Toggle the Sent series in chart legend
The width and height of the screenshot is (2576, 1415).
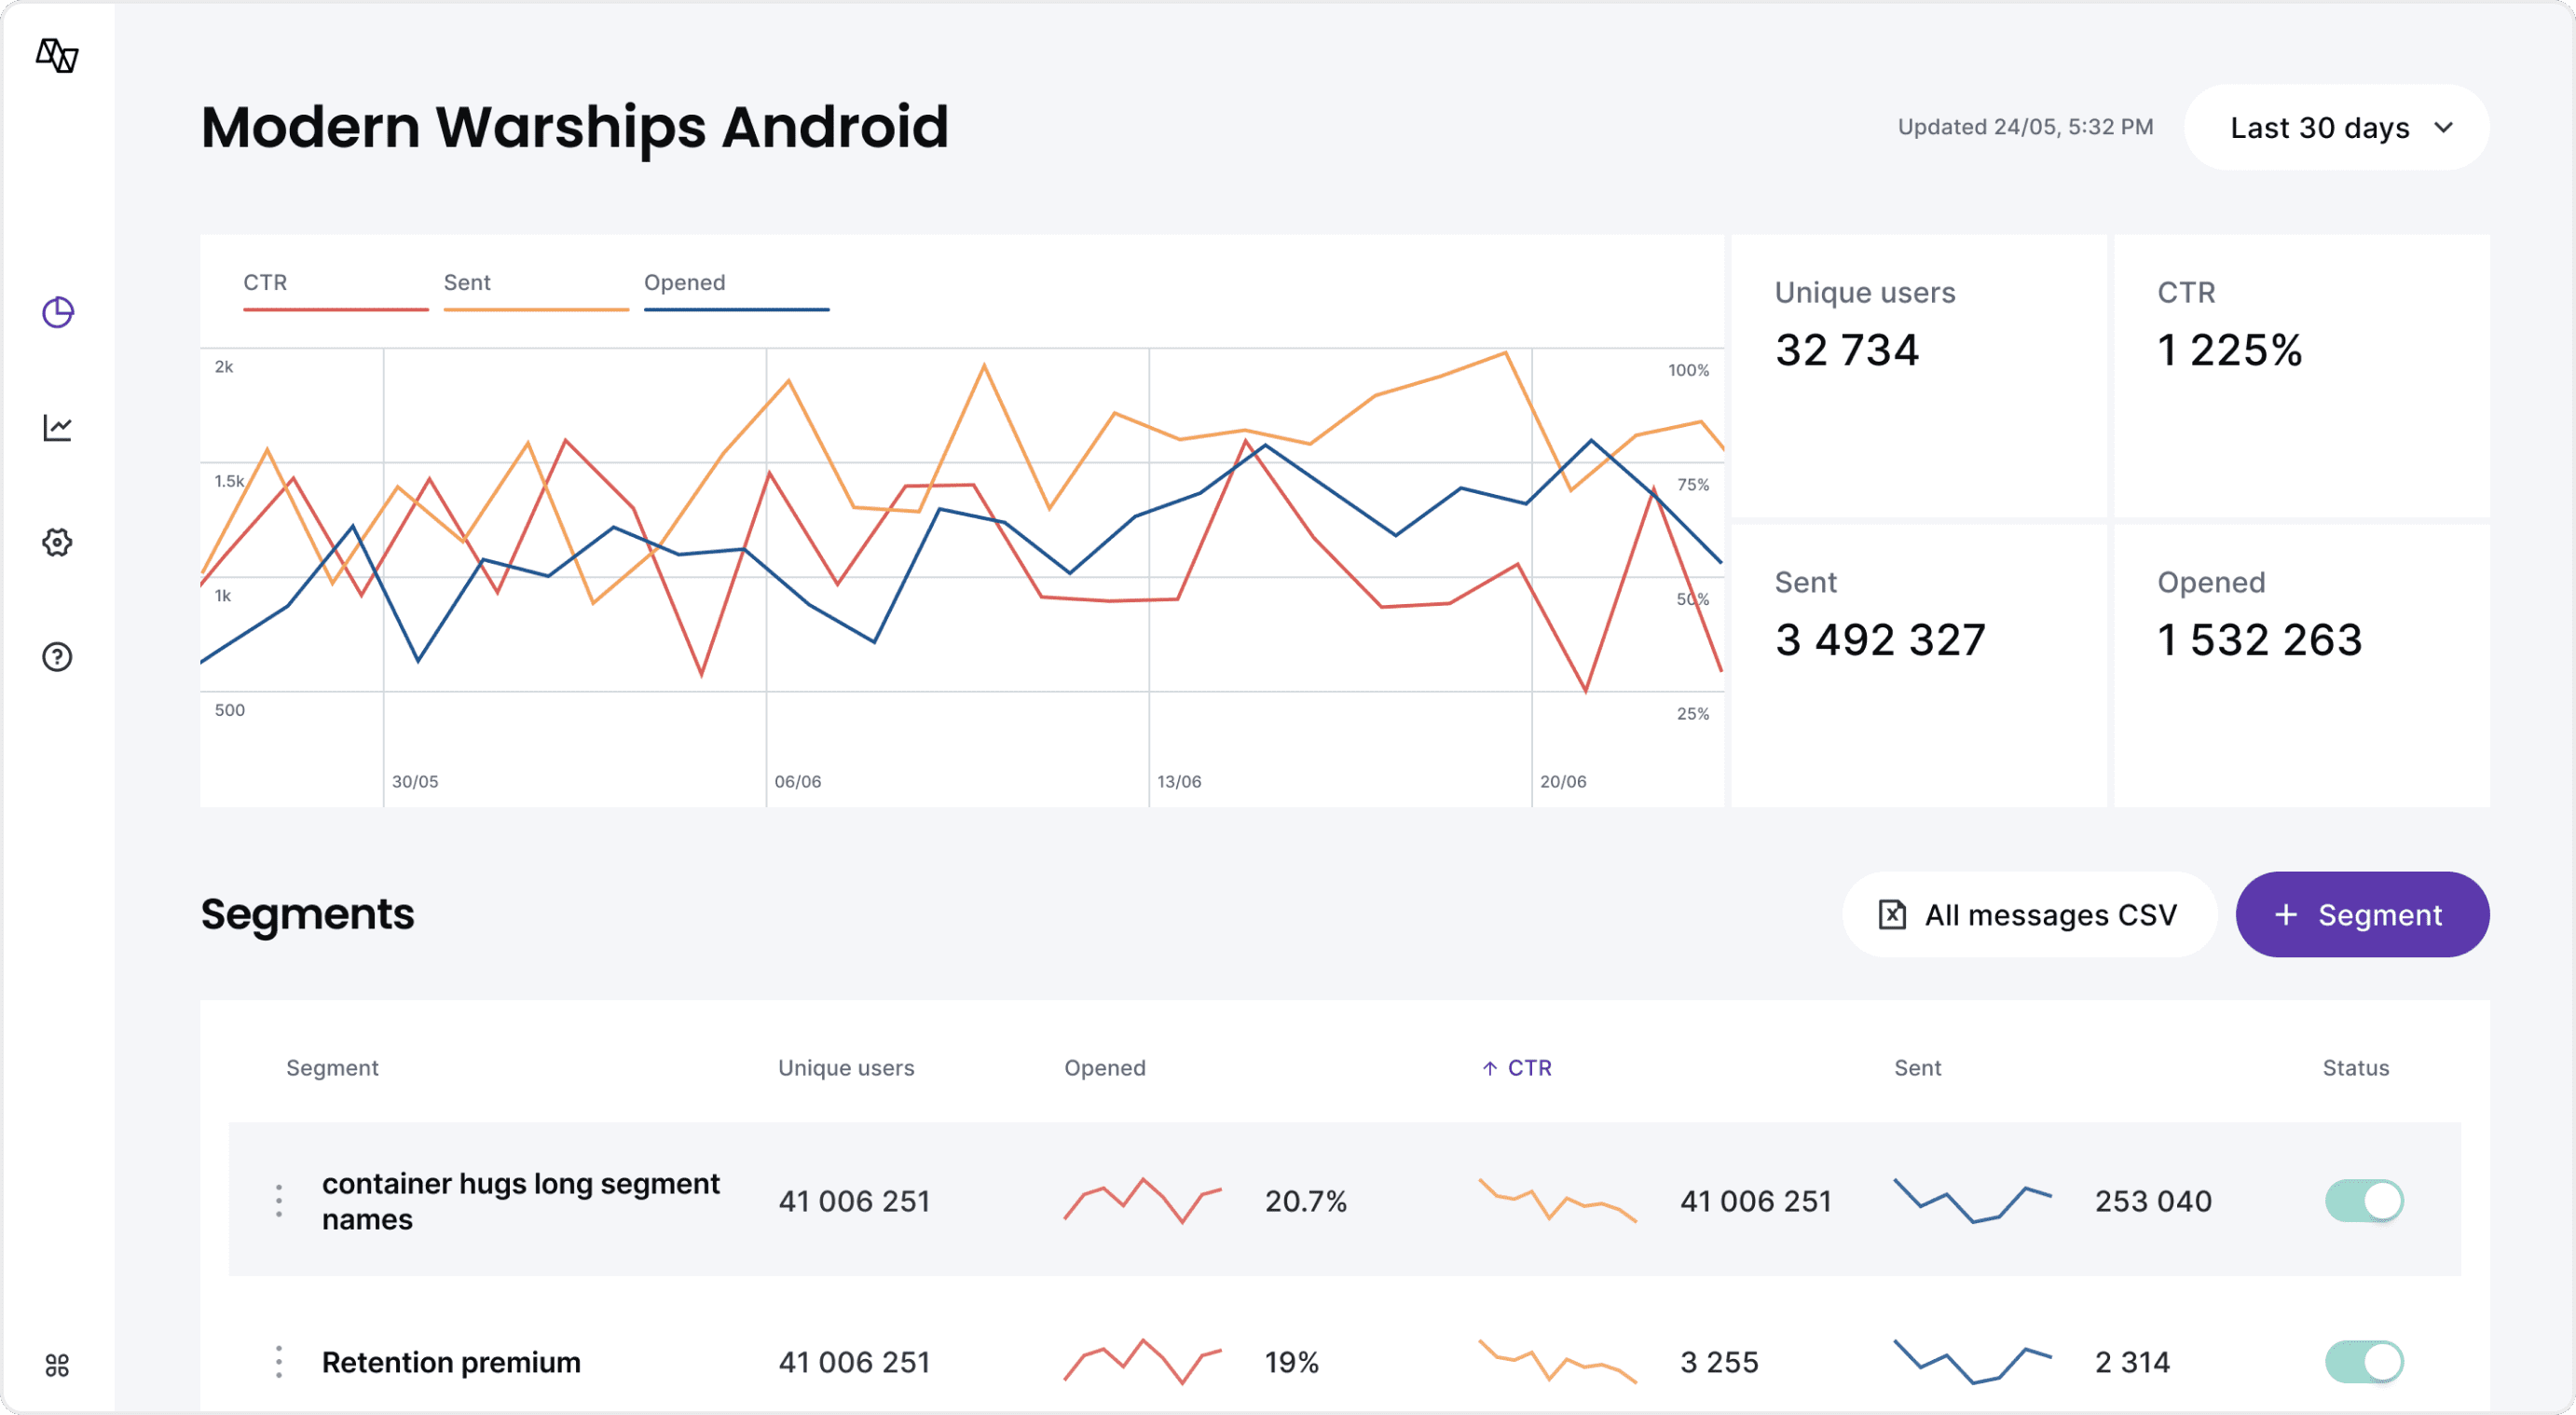click(536, 293)
